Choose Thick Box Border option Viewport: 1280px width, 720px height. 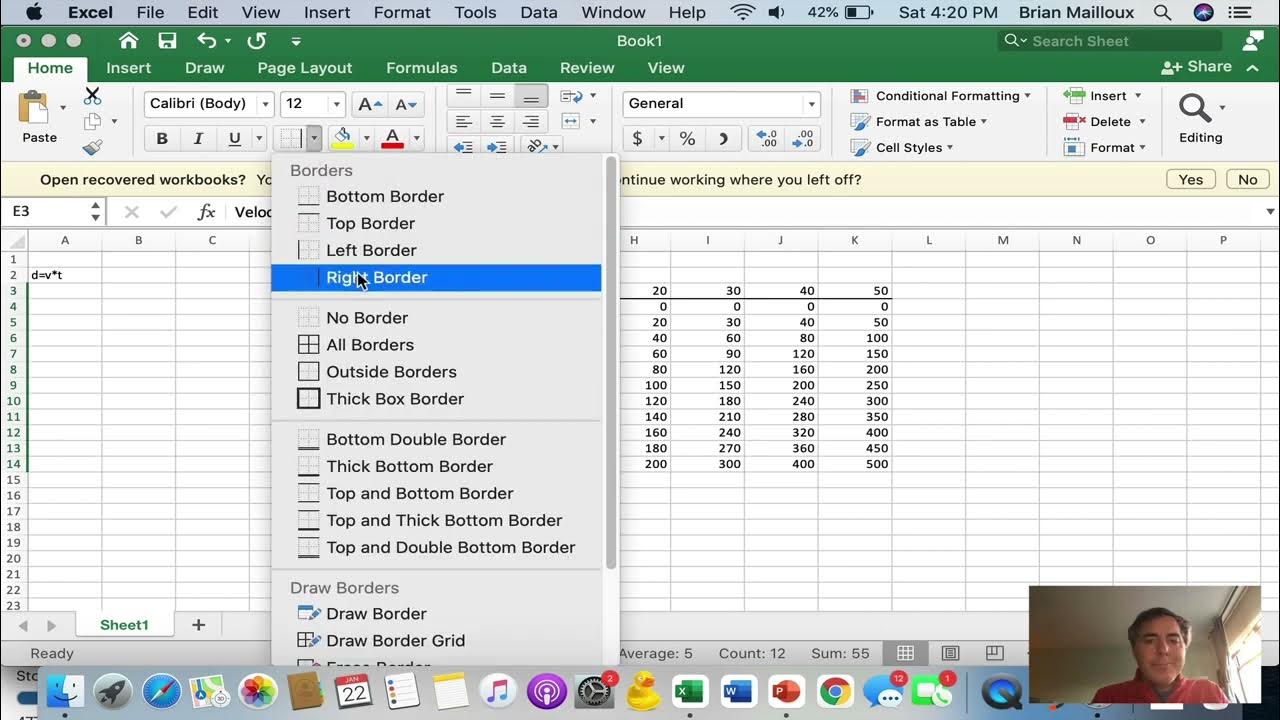point(436,399)
